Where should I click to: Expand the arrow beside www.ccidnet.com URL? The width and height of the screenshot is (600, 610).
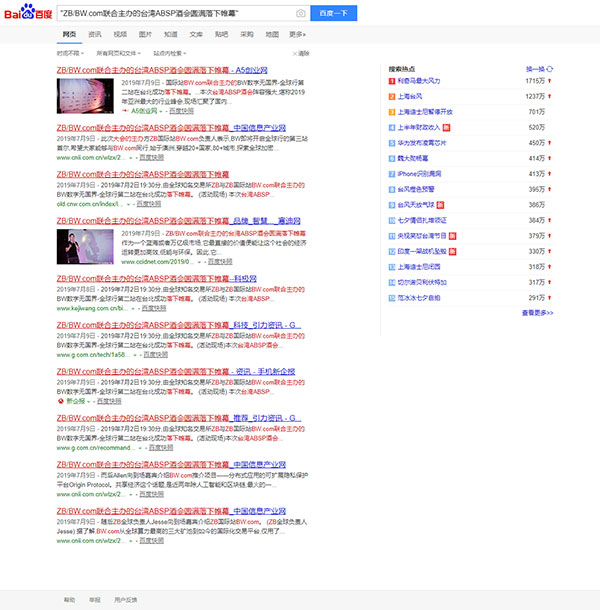pos(200,262)
